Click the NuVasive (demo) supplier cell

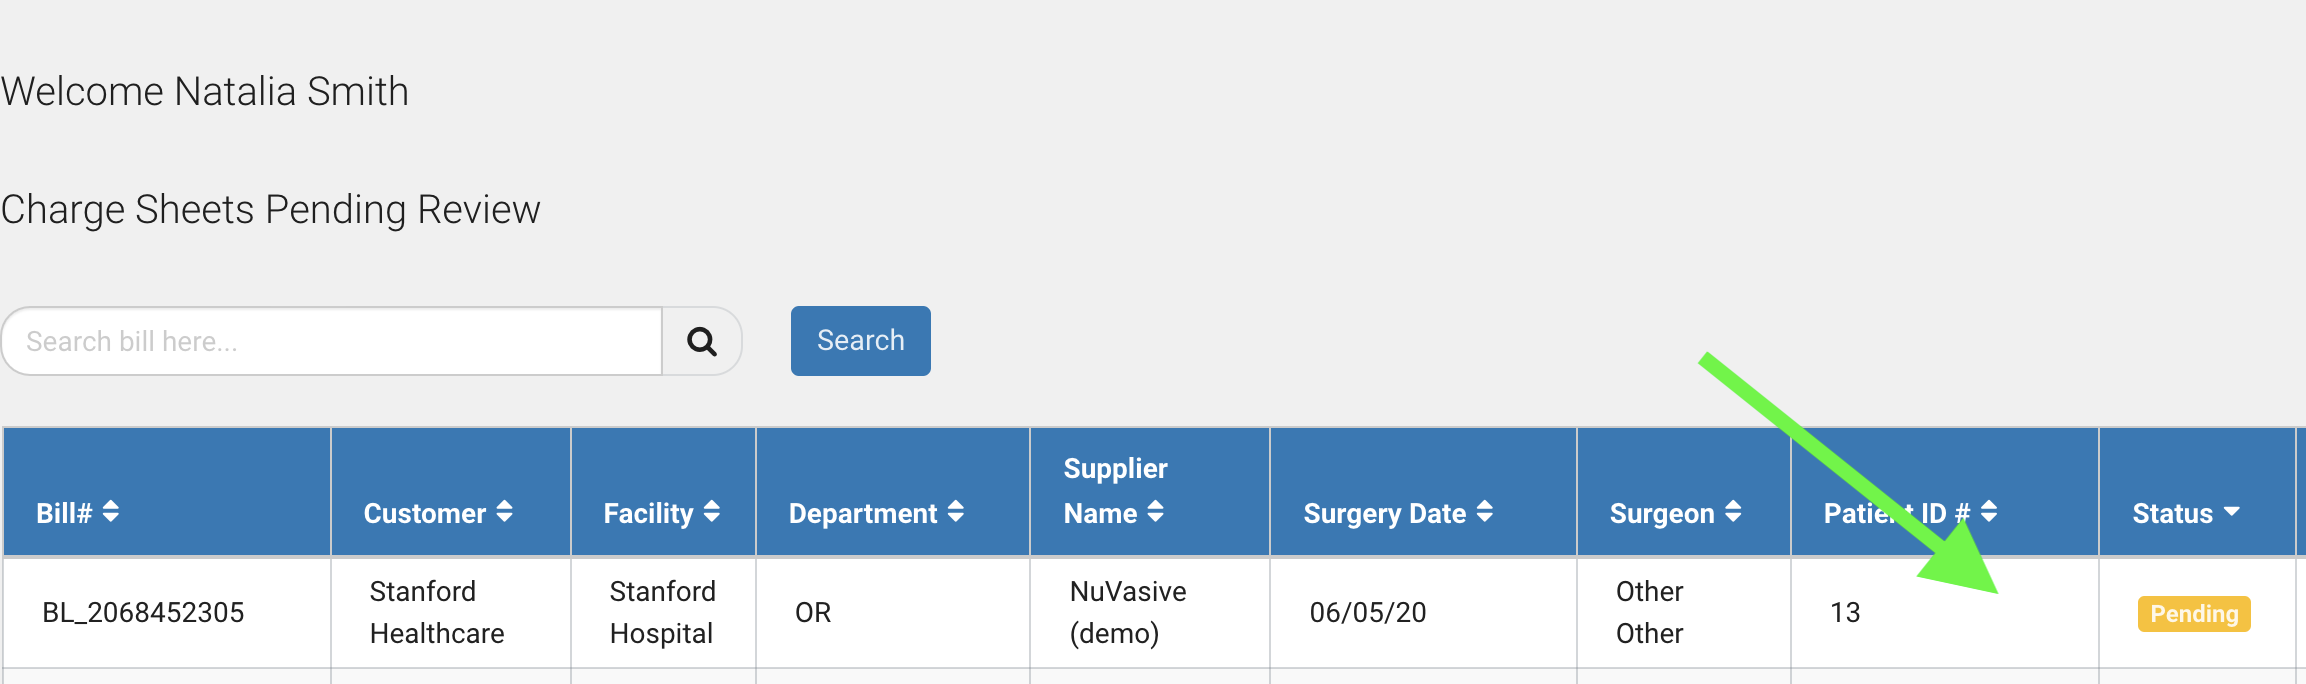(1127, 613)
